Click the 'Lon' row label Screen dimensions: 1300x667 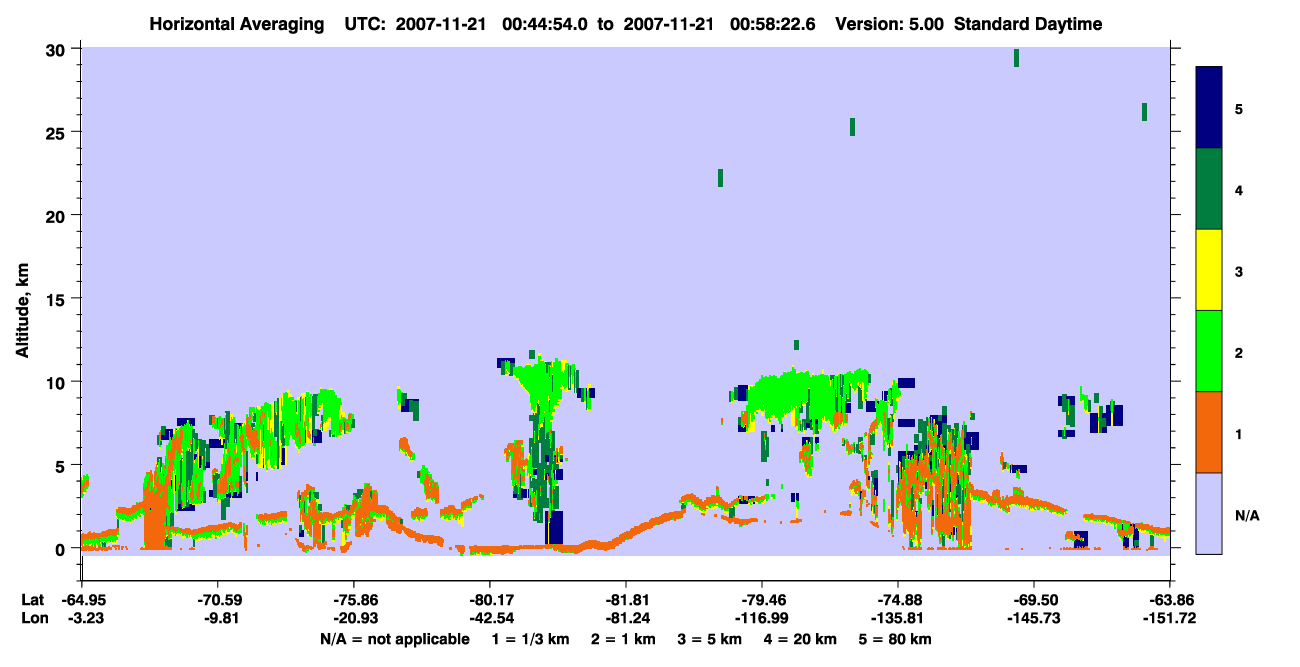[x=33, y=618]
